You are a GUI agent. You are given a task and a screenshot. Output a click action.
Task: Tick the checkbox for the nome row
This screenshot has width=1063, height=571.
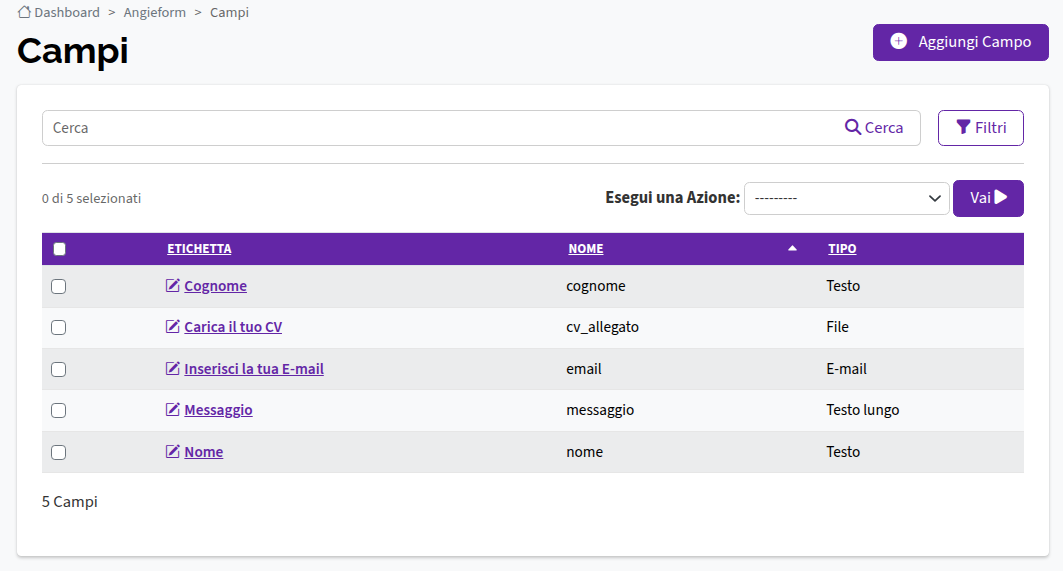point(59,452)
